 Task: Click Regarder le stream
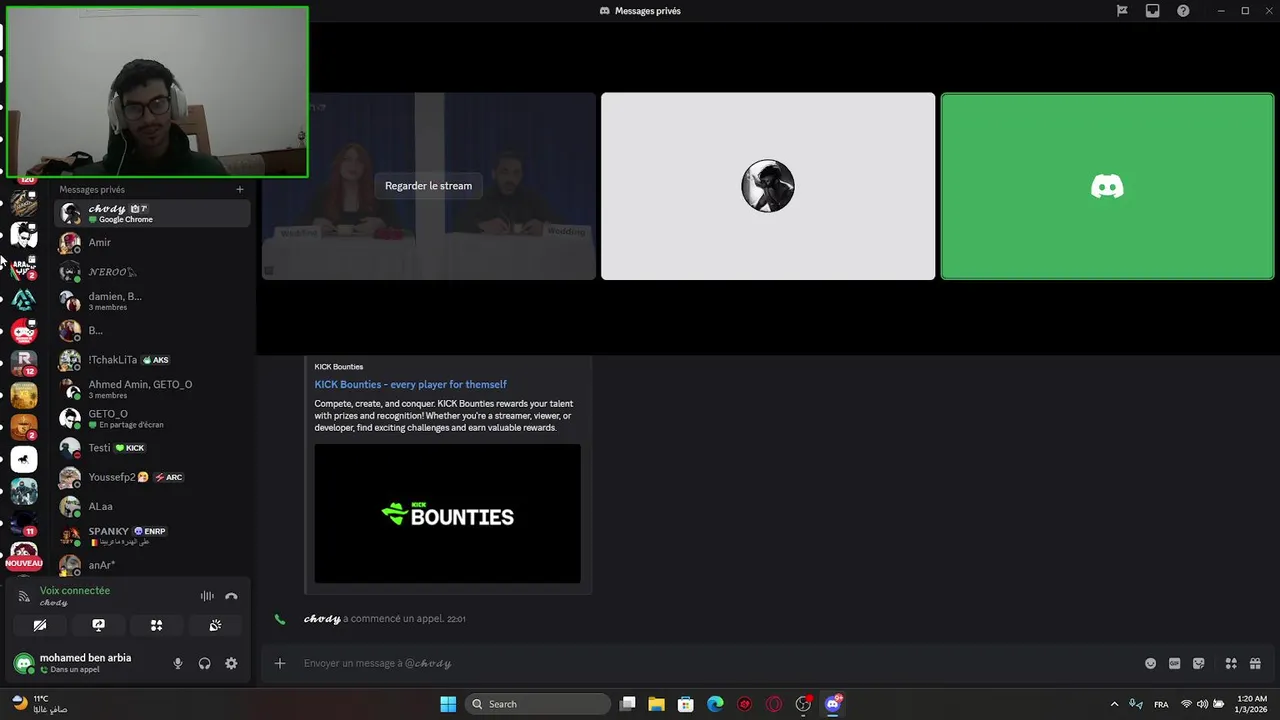(x=428, y=186)
